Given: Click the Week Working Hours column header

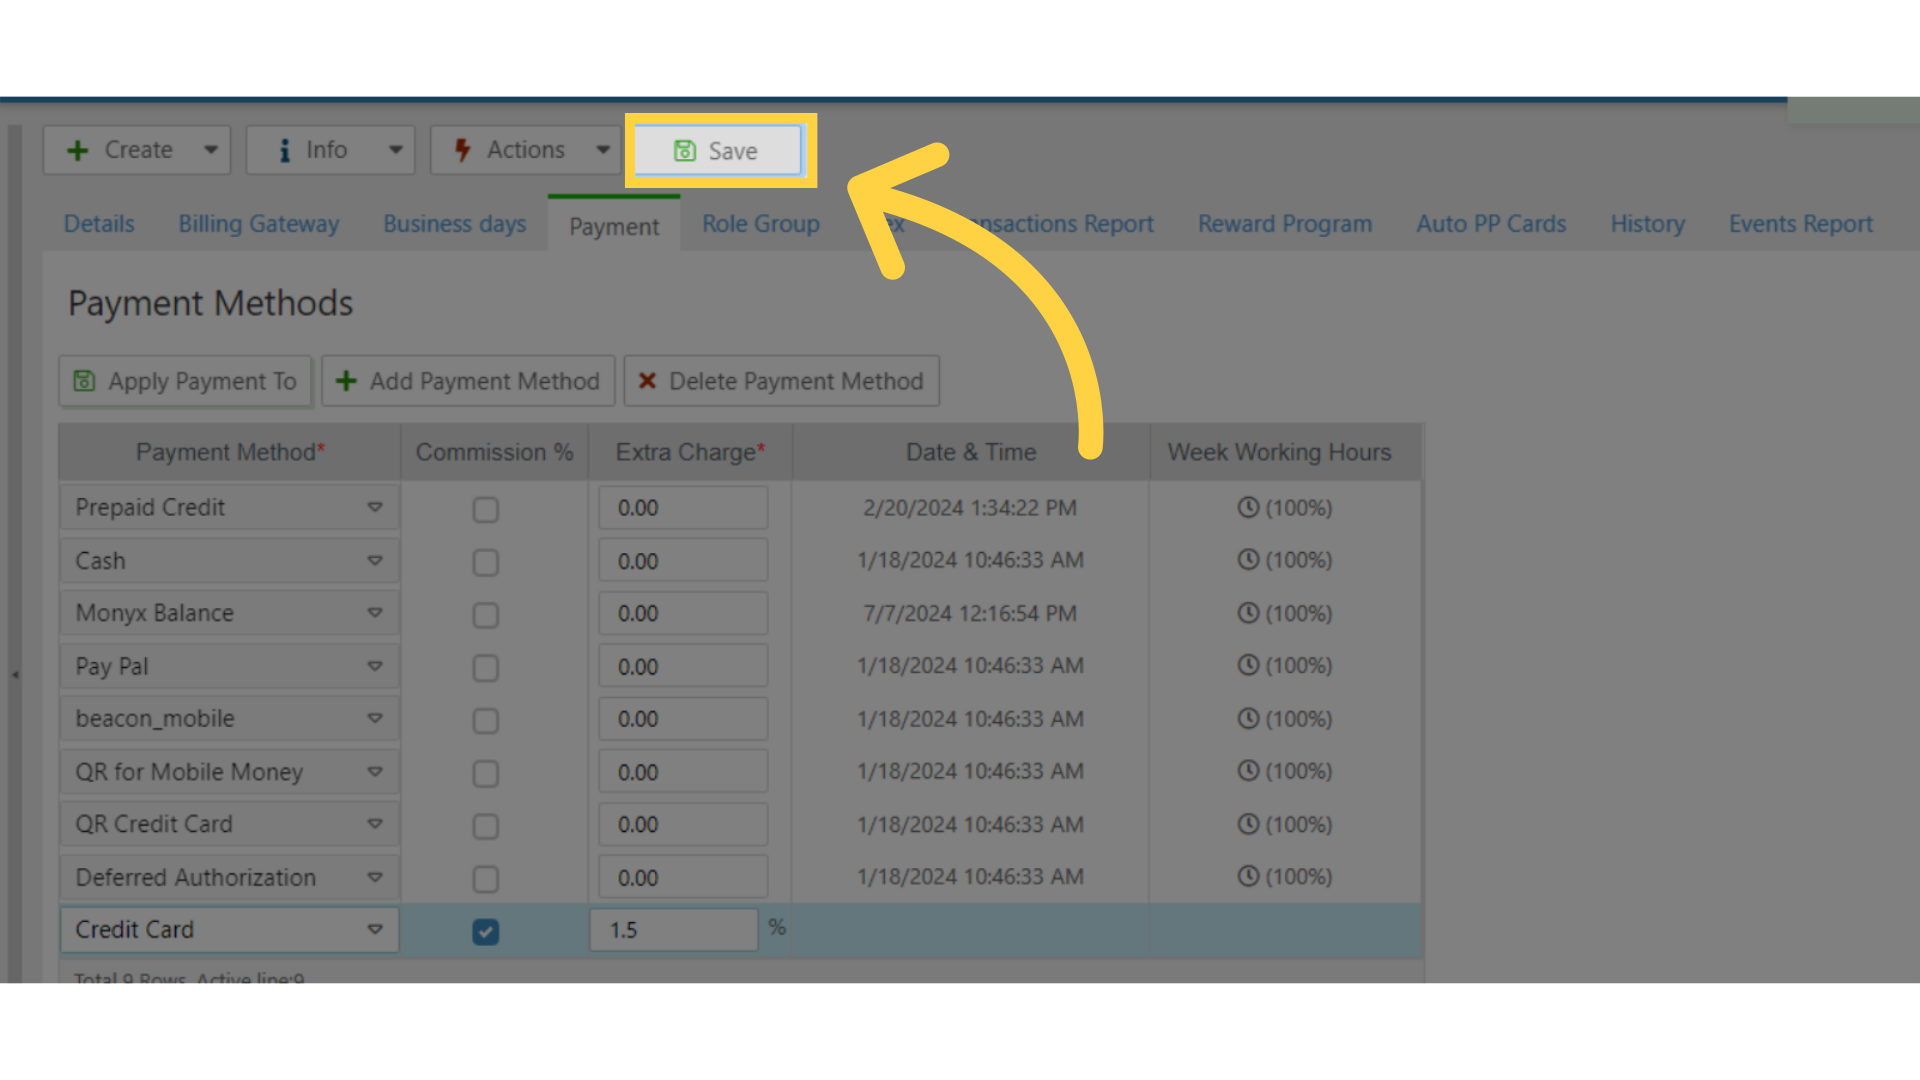Looking at the screenshot, I should 1285,452.
